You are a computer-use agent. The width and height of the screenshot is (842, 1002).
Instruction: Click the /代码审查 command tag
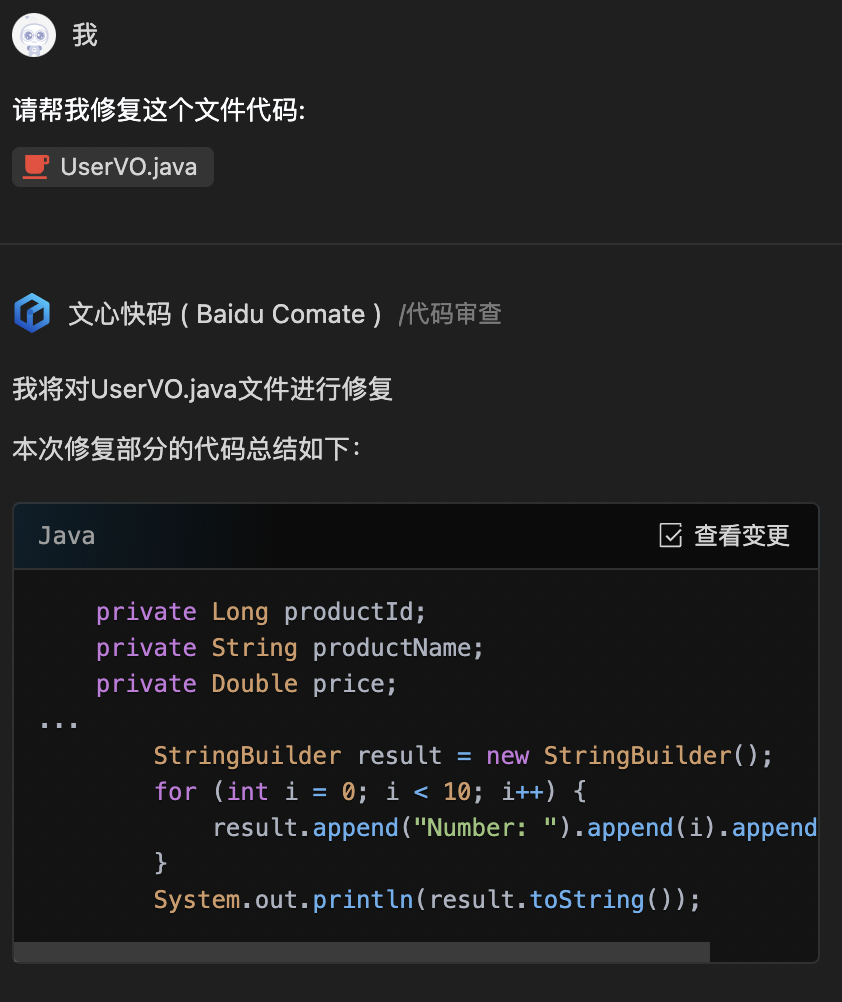pyautogui.click(x=450, y=314)
